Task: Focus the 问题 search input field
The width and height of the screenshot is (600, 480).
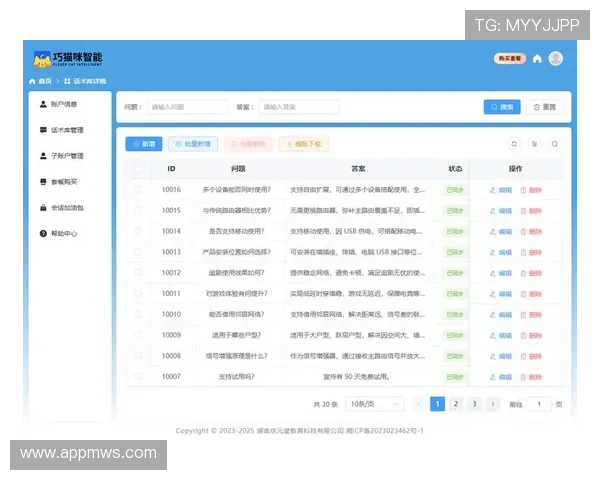Action: point(187,107)
